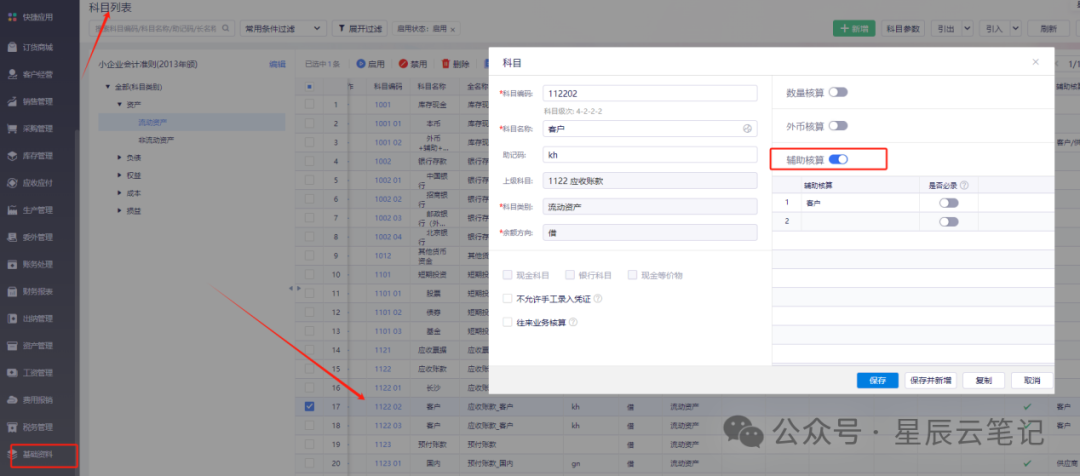Image resolution: width=1080 pixels, height=476 pixels.
Task: Open 引入 dropdown arrow
Action: (x=1015, y=29)
